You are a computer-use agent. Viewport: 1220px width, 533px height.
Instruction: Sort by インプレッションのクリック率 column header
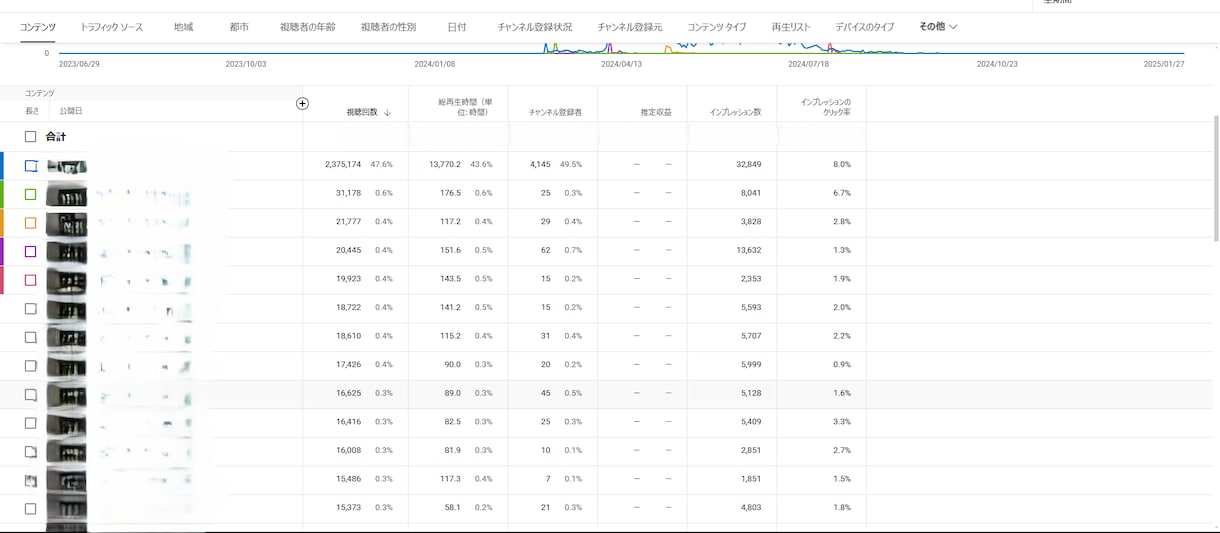(826, 107)
